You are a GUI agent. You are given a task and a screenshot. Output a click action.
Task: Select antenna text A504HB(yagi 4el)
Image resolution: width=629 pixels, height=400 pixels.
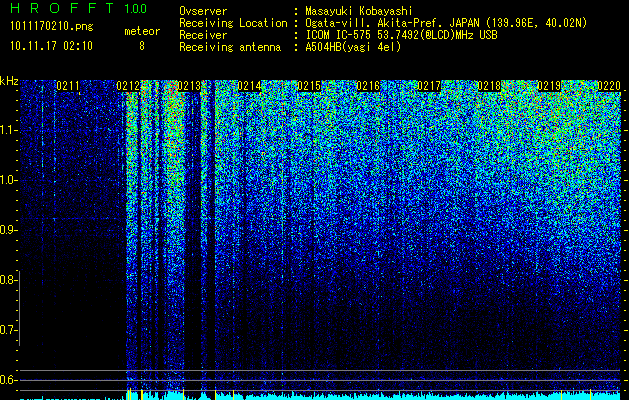pyautogui.click(x=353, y=47)
